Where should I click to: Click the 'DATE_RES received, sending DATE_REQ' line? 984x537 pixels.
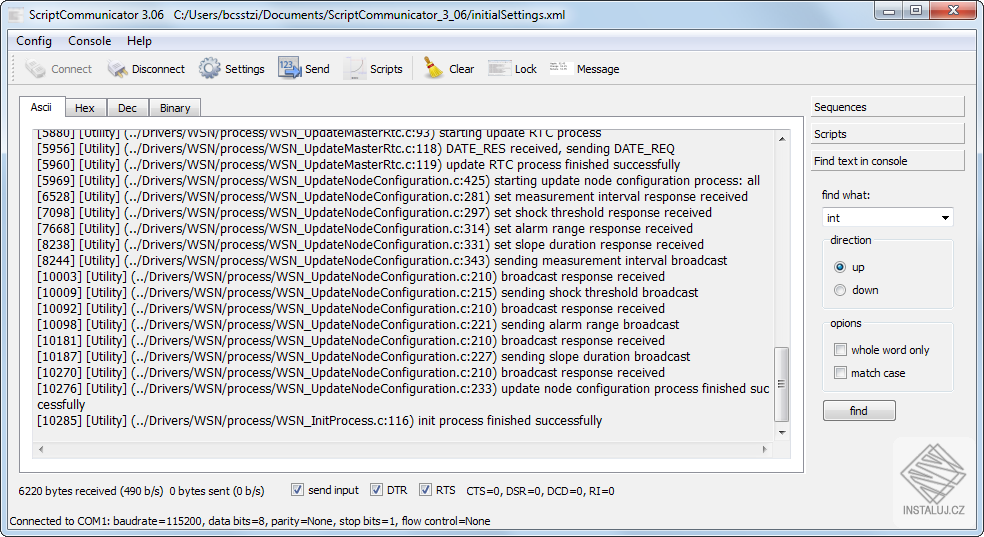coord(356,149)
